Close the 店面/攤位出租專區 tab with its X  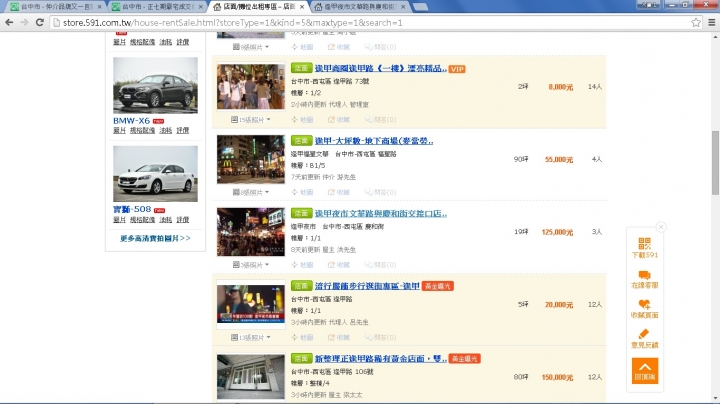click(302, 7)
